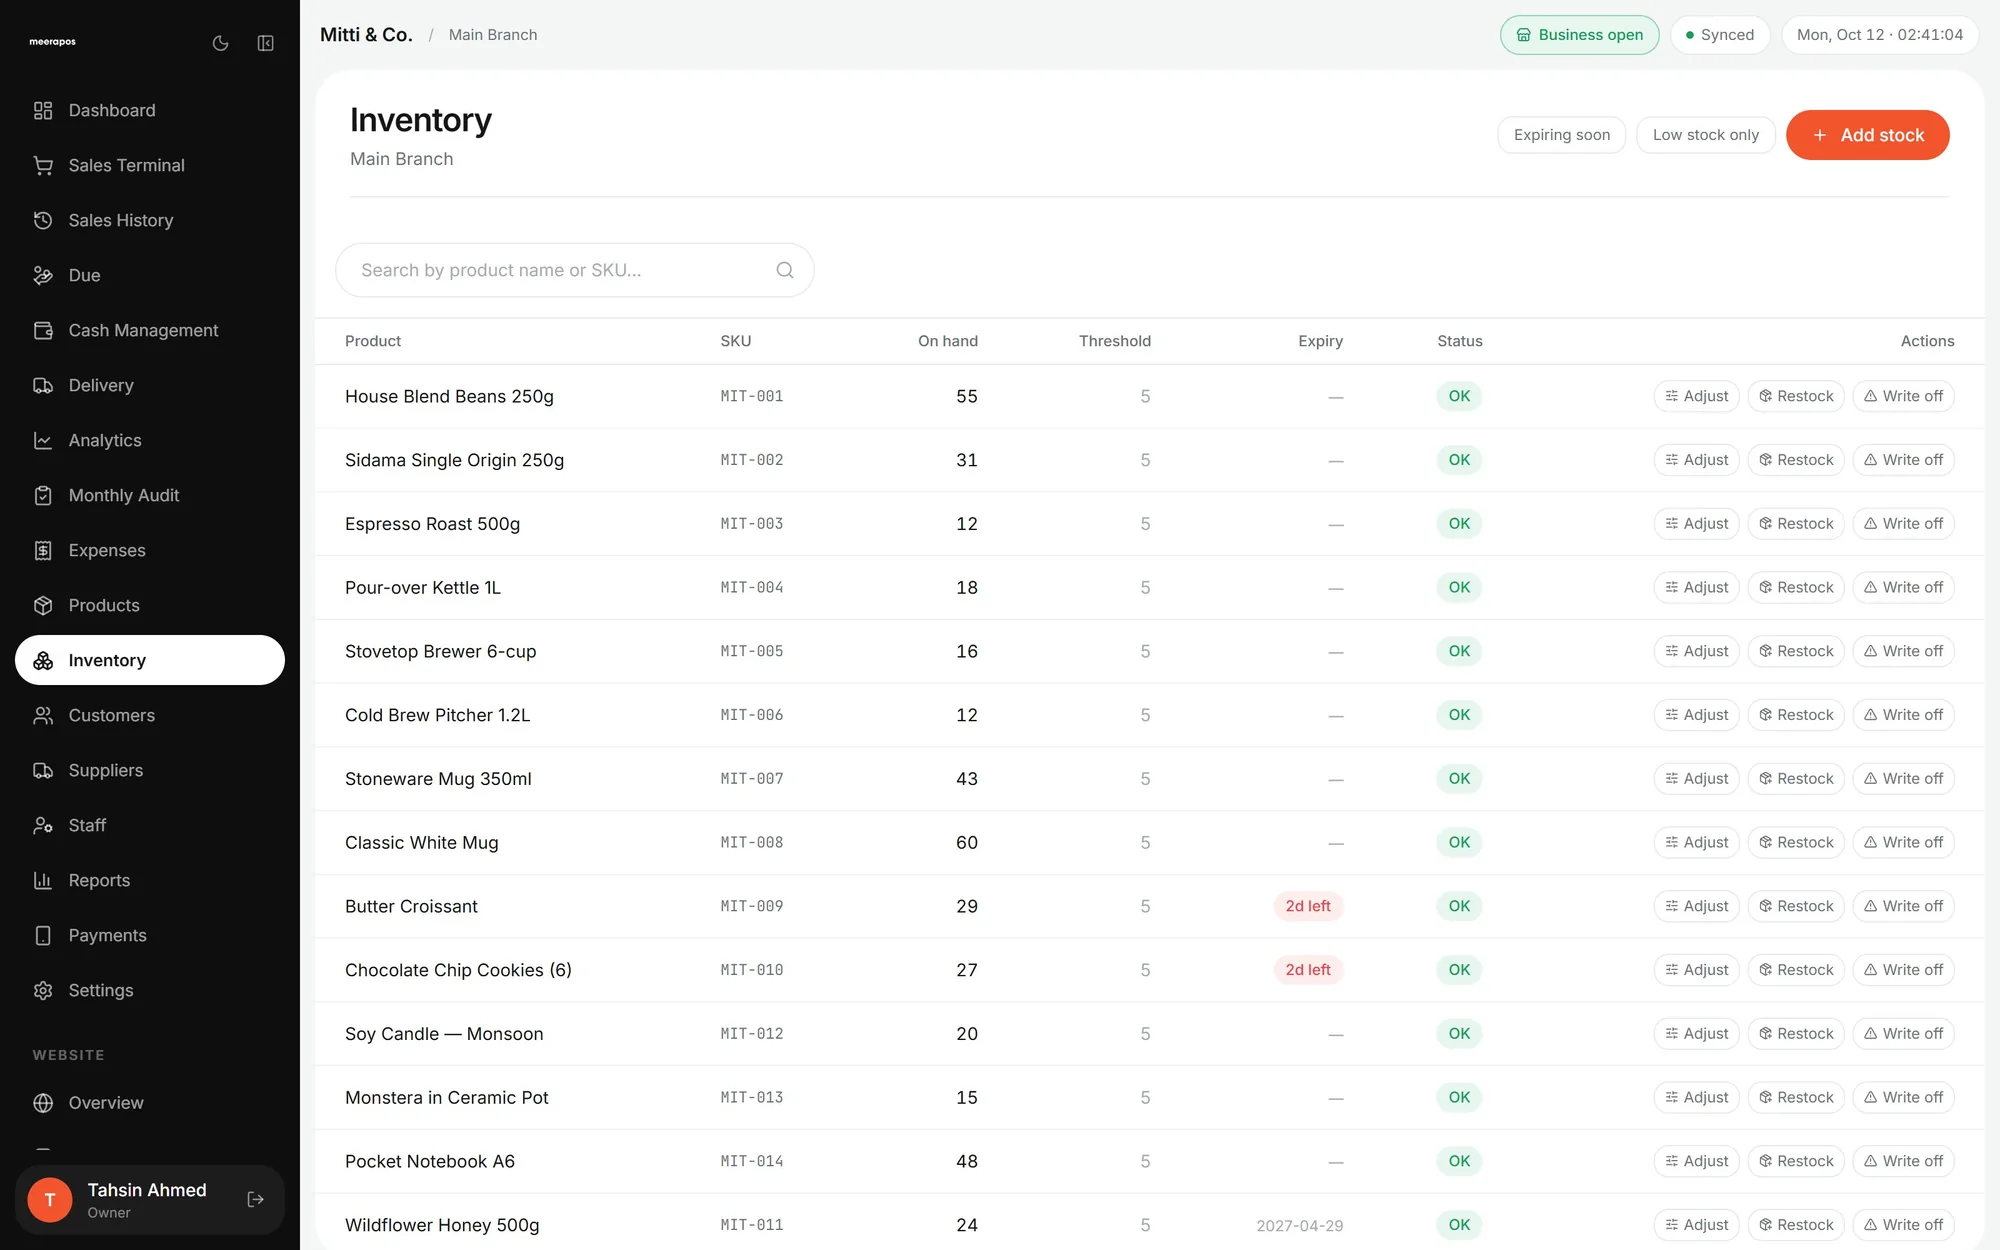Image resolution: width=2000 pixels, height=1250 pixels.
Task: Open Customers section
Action: click(150, 715)
